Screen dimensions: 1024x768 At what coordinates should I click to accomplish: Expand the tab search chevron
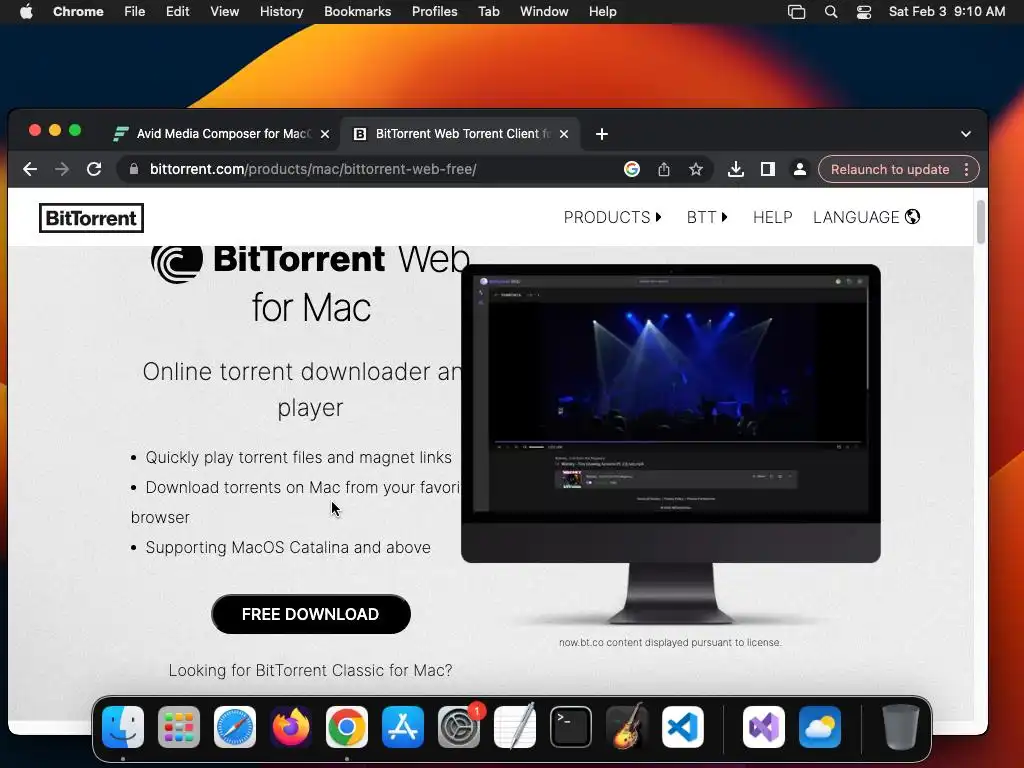point(966,134)
